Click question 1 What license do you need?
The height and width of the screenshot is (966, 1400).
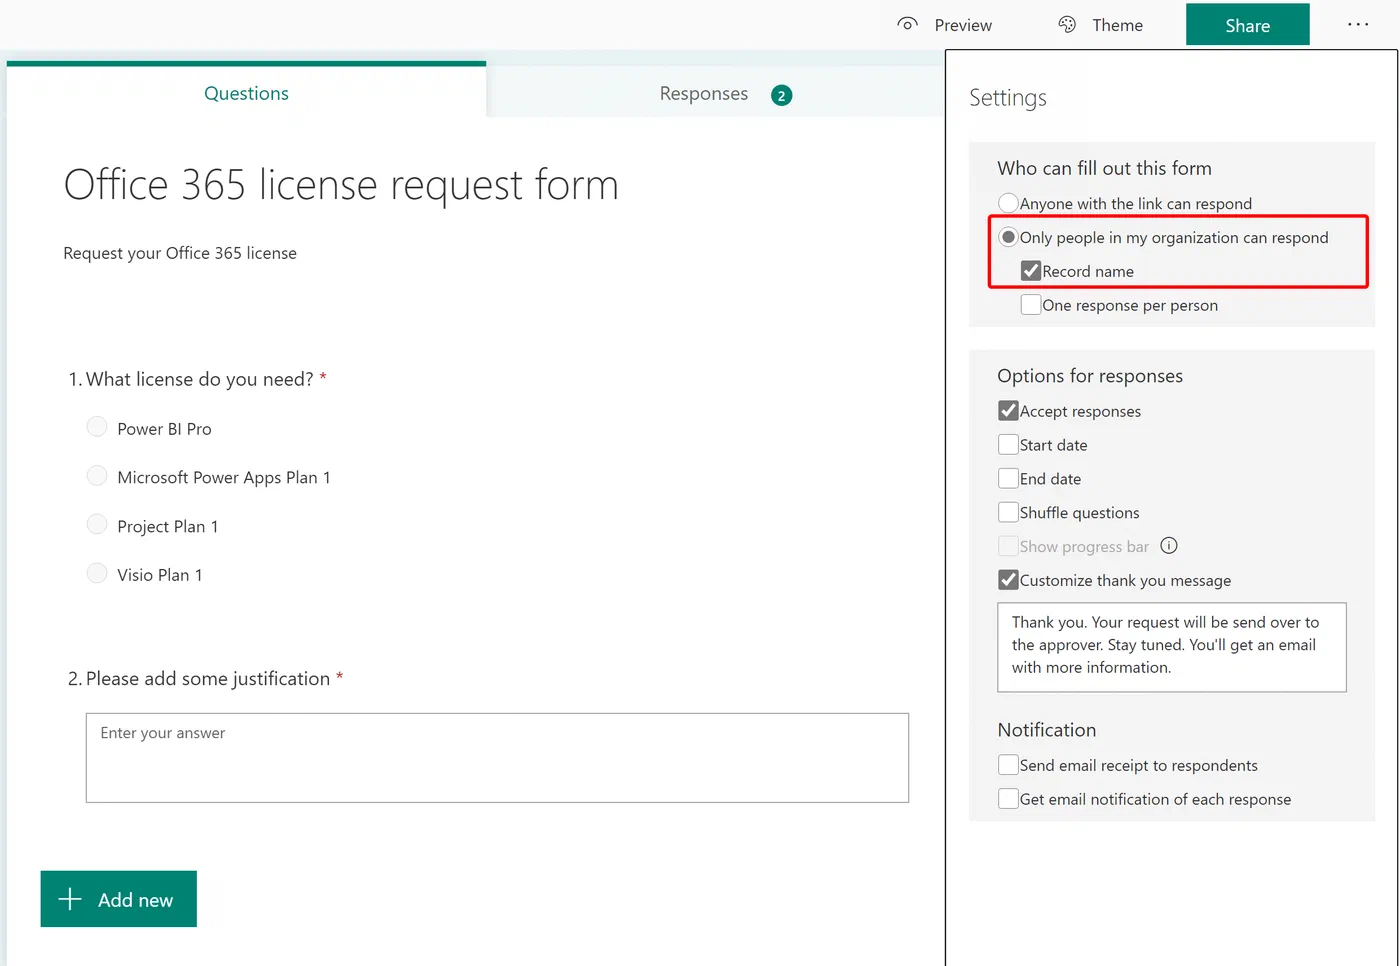(x=197, y=379)
